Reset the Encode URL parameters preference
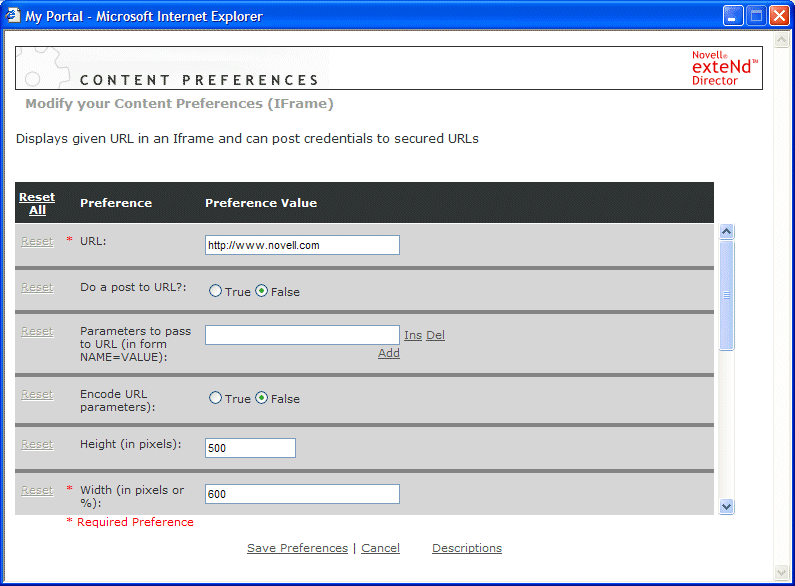 [37, 394]
